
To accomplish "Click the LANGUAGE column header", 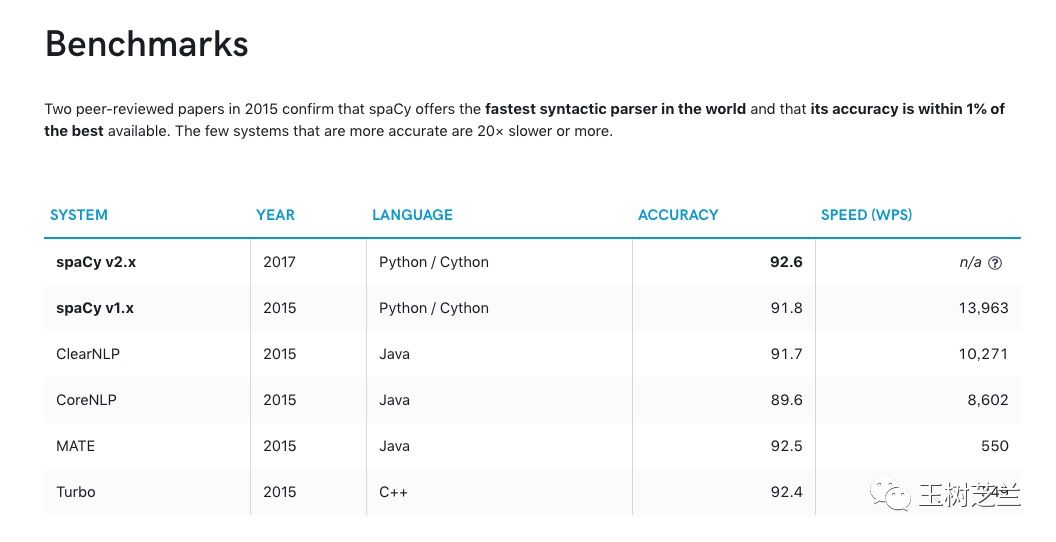I will tap(412, 215).
